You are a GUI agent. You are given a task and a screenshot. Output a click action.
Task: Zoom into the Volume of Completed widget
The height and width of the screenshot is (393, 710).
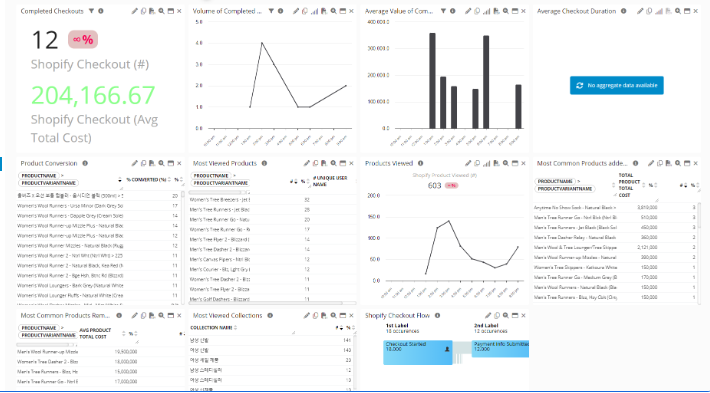click(333, 11)
